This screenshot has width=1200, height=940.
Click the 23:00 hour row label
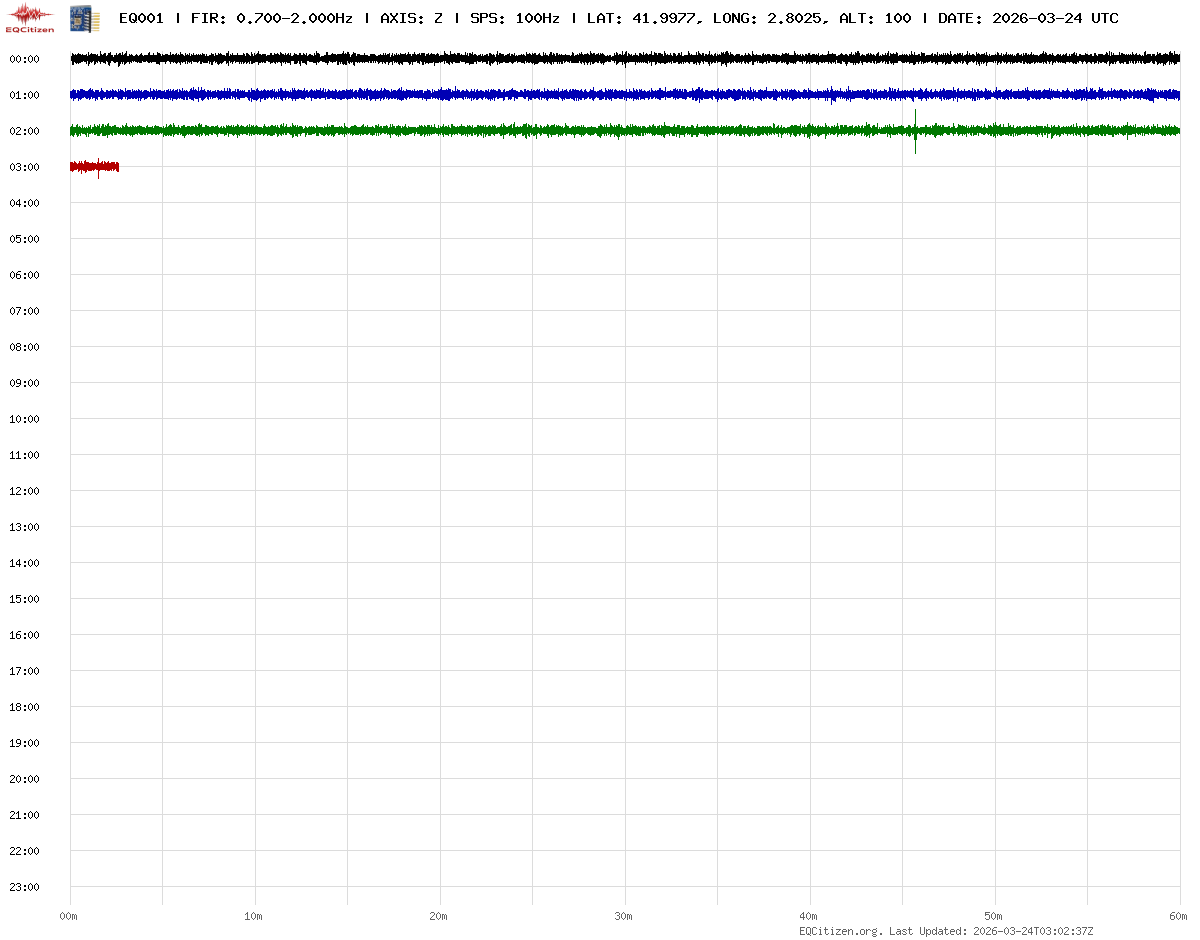click(x=24, y=887)
